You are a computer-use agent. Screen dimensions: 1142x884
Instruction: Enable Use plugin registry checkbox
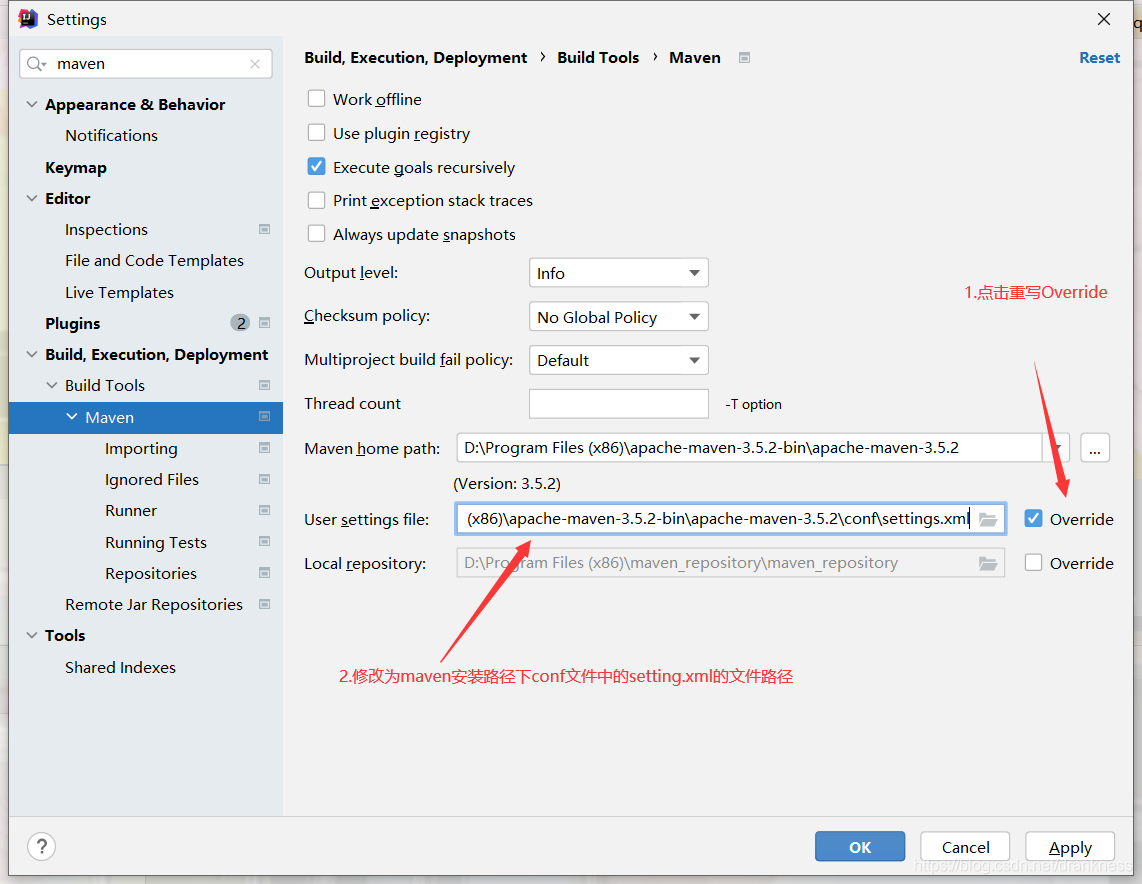(x=316, y=133)
